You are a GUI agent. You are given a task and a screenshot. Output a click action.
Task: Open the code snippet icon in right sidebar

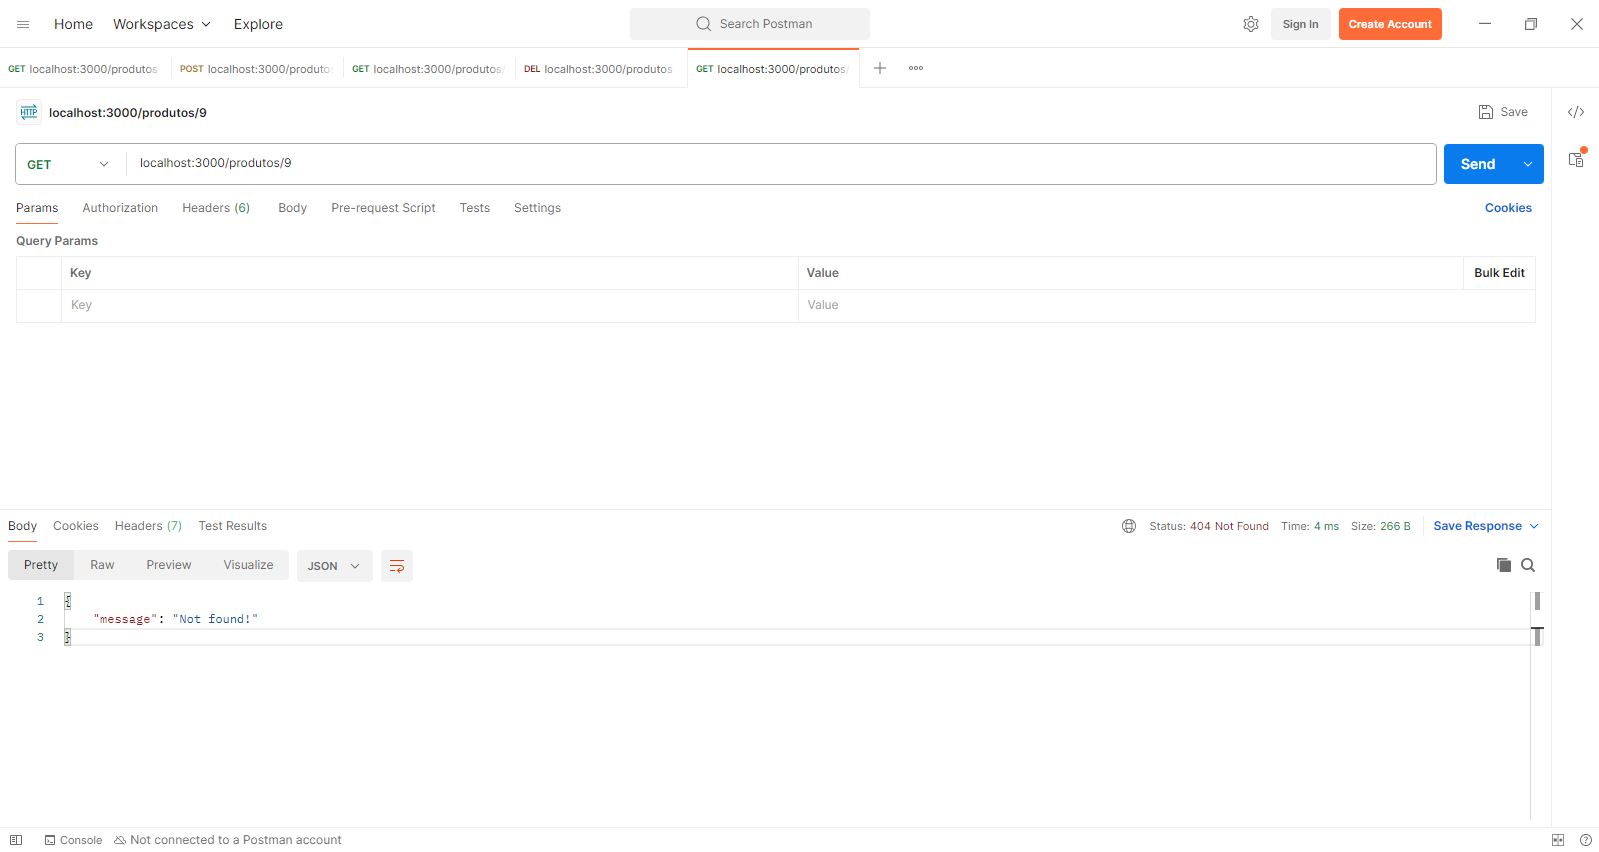coord(1576,112)
